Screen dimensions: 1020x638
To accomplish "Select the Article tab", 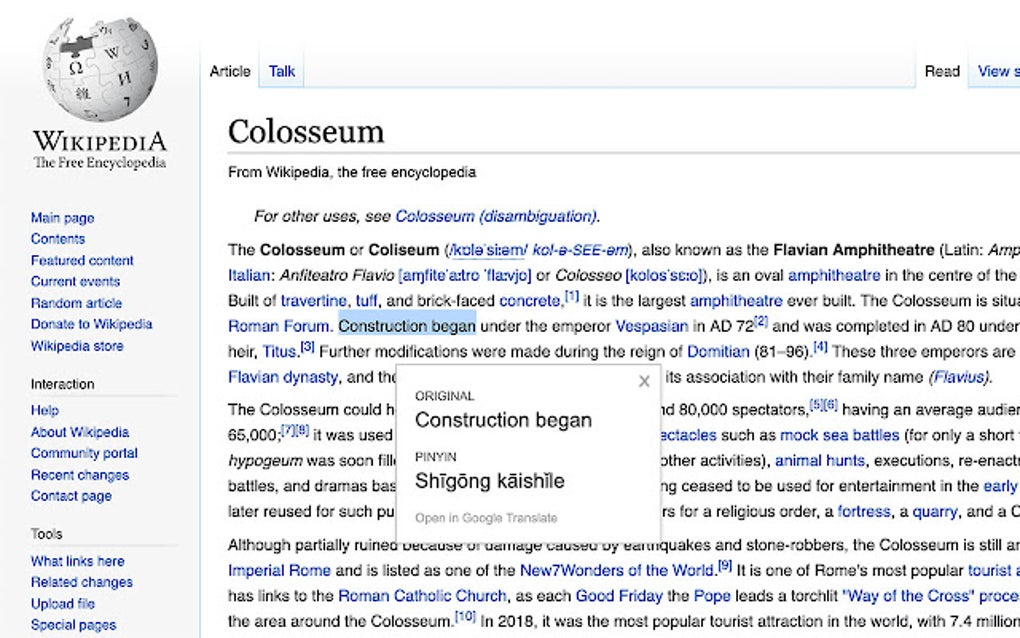I will 230,71.
